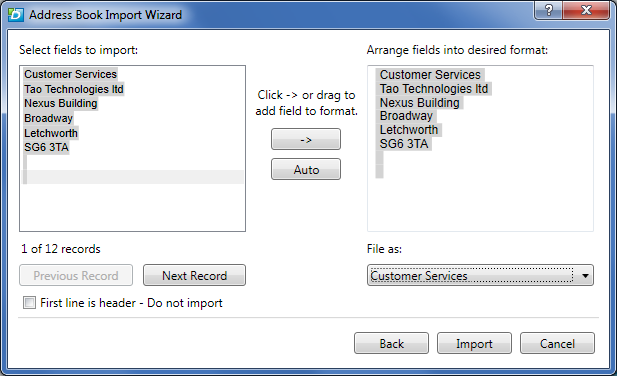The image size is (617, 376).
Task: Click the Import button
Action: tap(474, 343)
